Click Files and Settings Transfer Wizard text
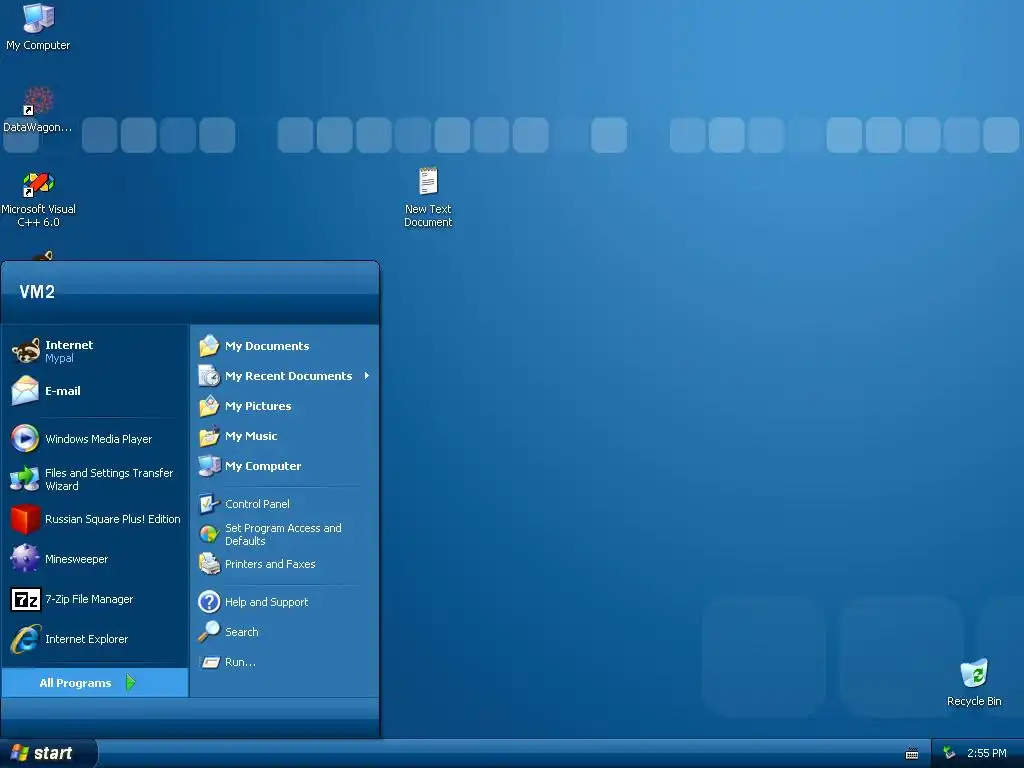The image size is (1024, 768). [109, 479]
